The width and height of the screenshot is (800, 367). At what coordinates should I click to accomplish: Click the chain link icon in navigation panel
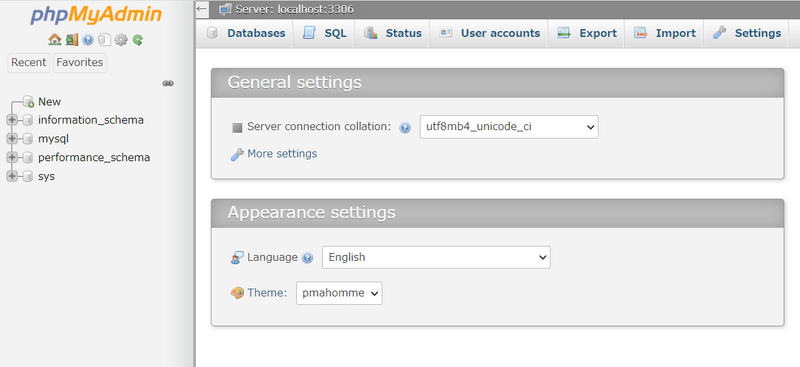pos(168,83)
